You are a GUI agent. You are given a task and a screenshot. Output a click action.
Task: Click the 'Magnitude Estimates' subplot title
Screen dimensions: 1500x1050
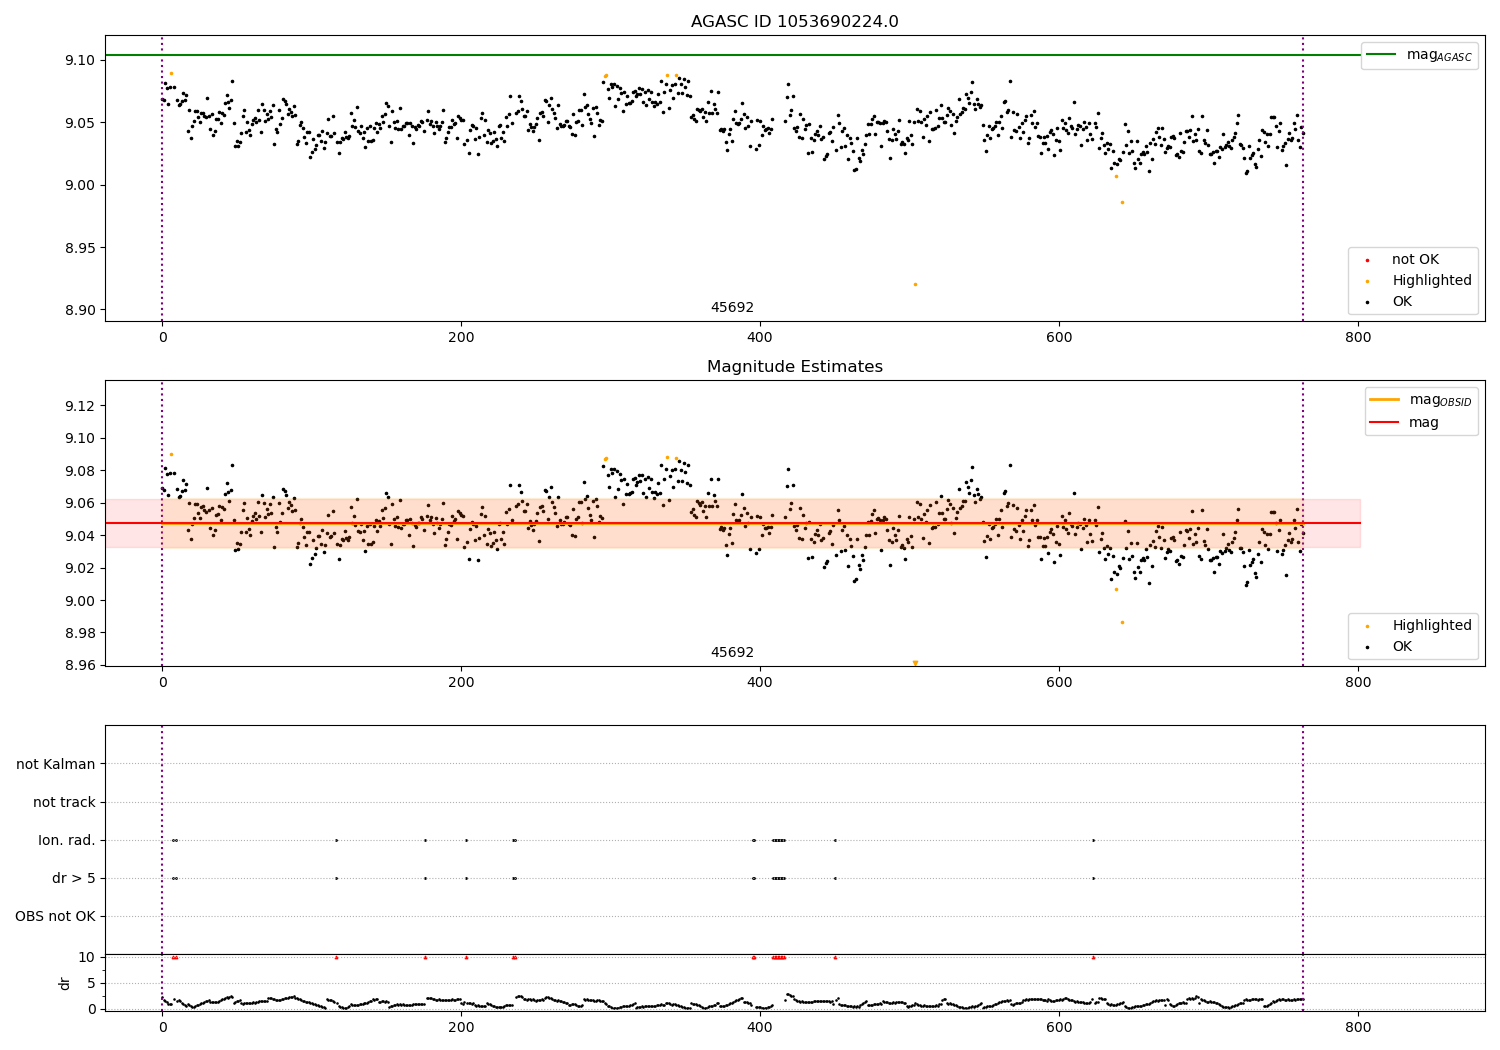pyautogui.click(x=795, y=367)
